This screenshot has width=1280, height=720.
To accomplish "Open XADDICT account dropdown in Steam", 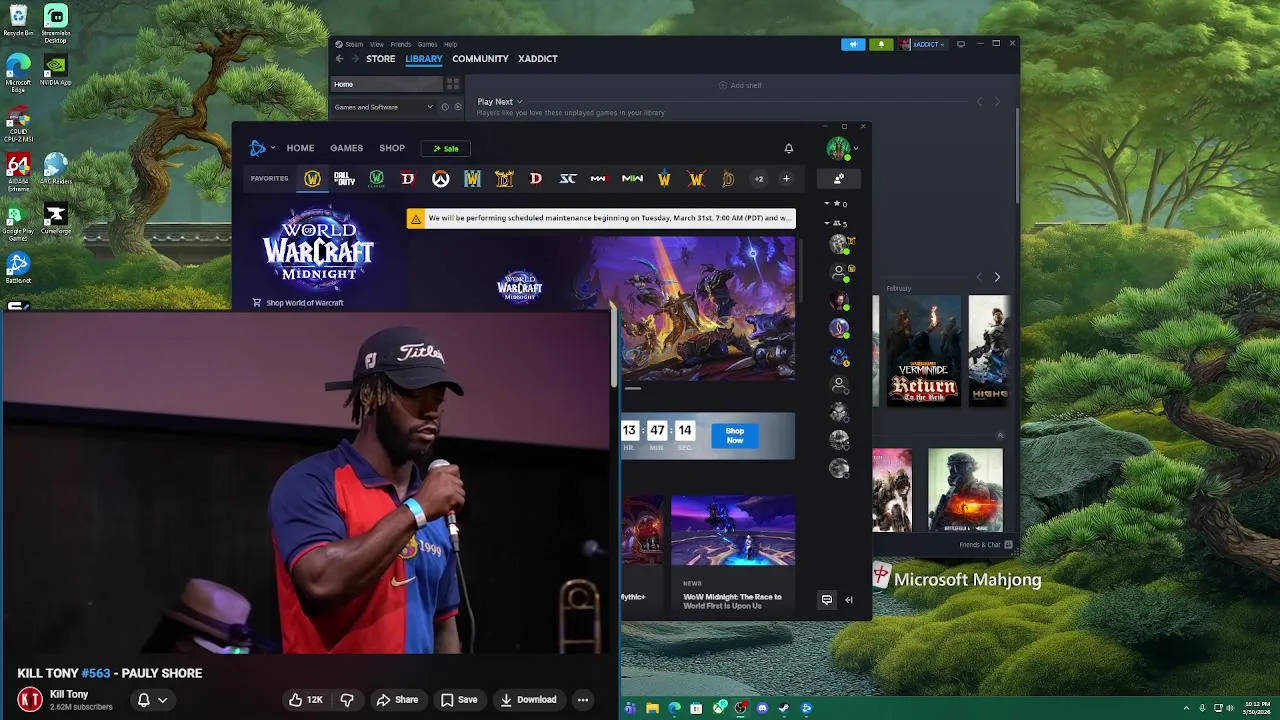I will point(922,44).
